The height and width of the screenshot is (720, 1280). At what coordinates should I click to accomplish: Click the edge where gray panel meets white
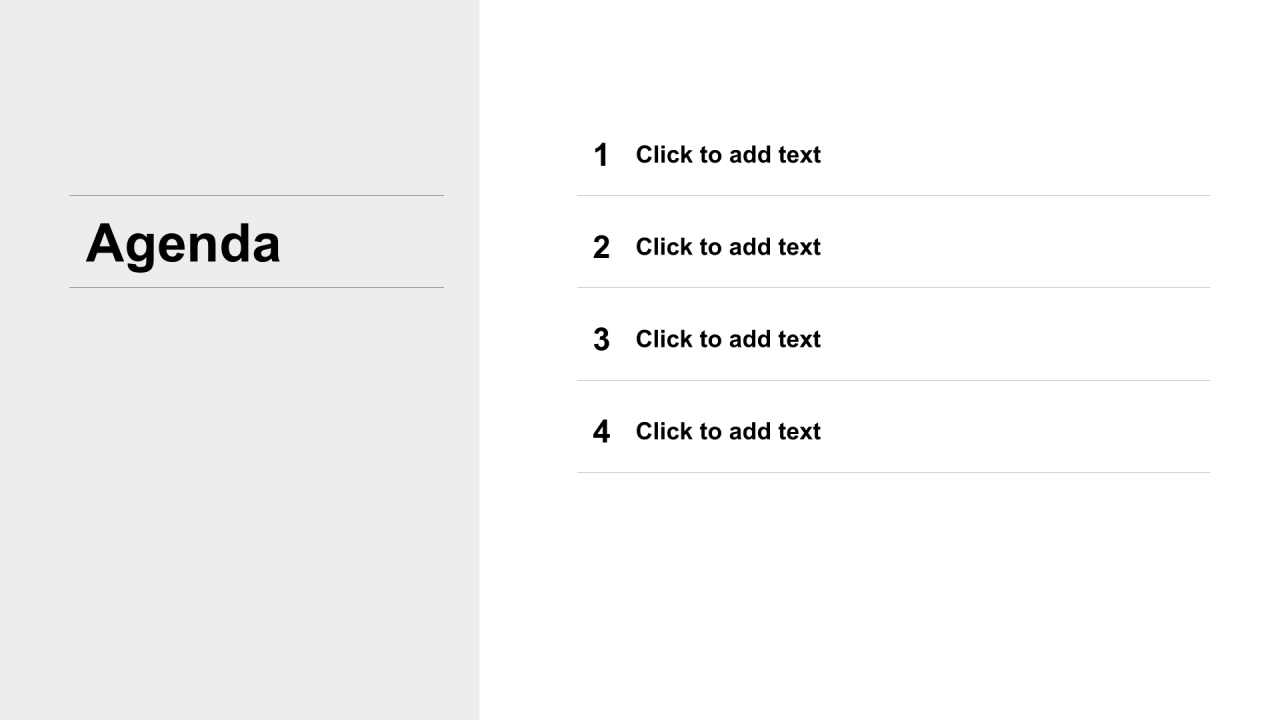(479, 360)
